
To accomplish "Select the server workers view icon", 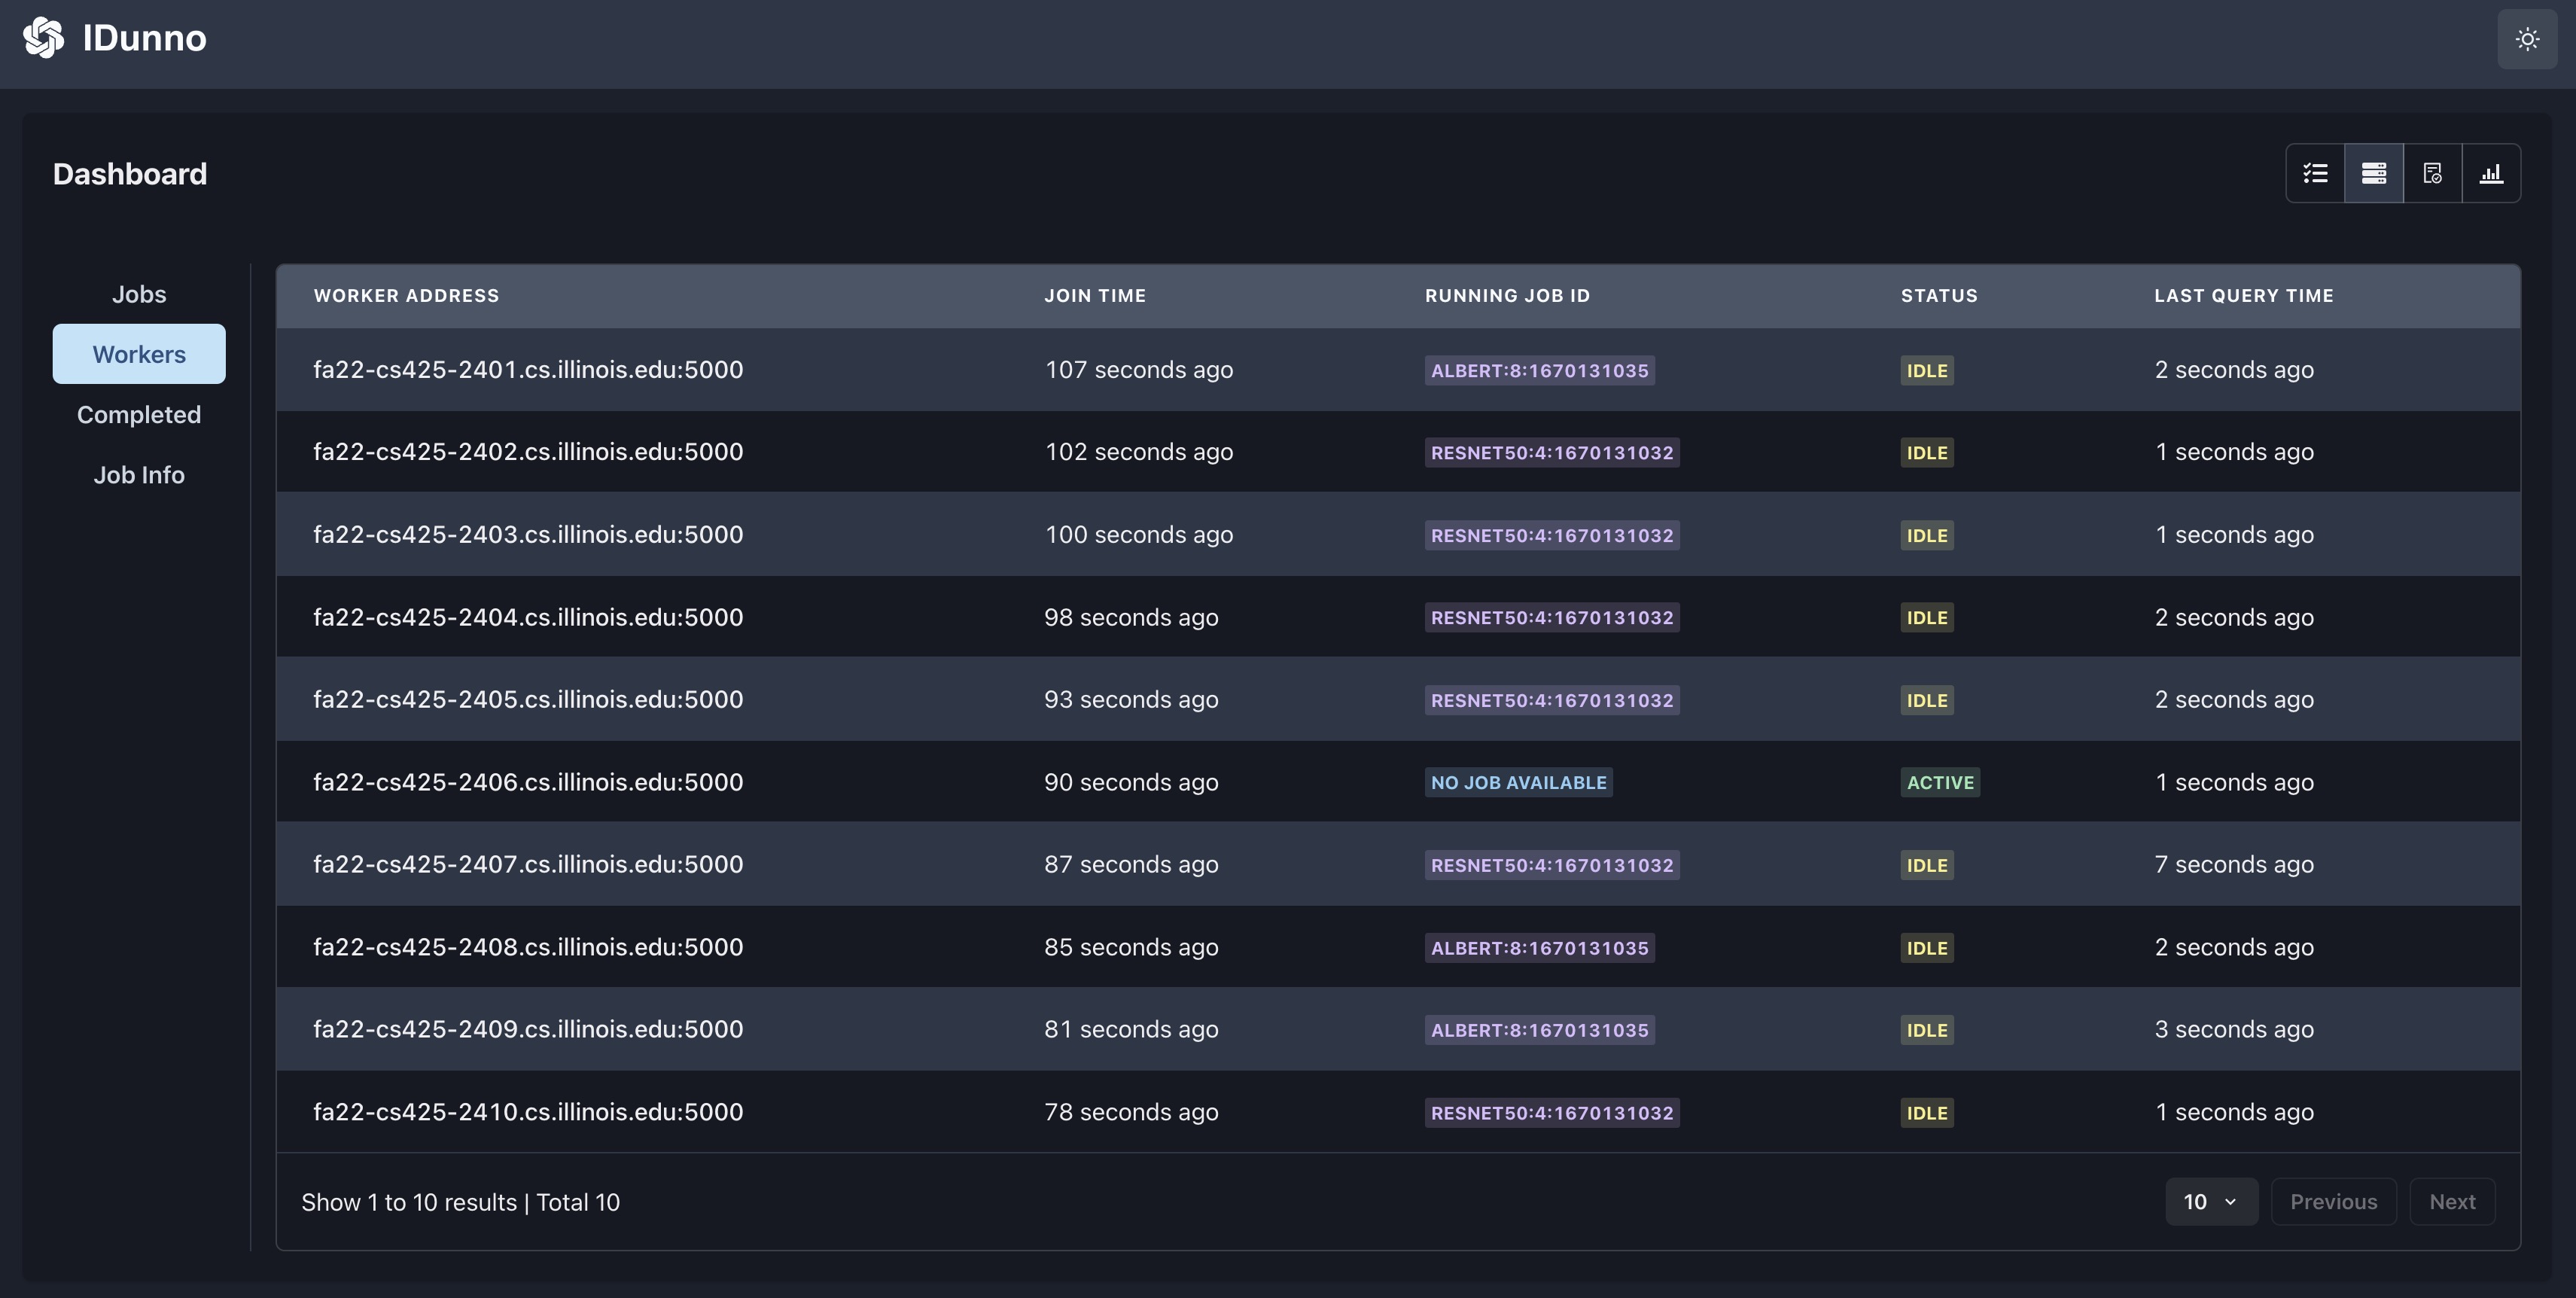I will point(2374,174).
